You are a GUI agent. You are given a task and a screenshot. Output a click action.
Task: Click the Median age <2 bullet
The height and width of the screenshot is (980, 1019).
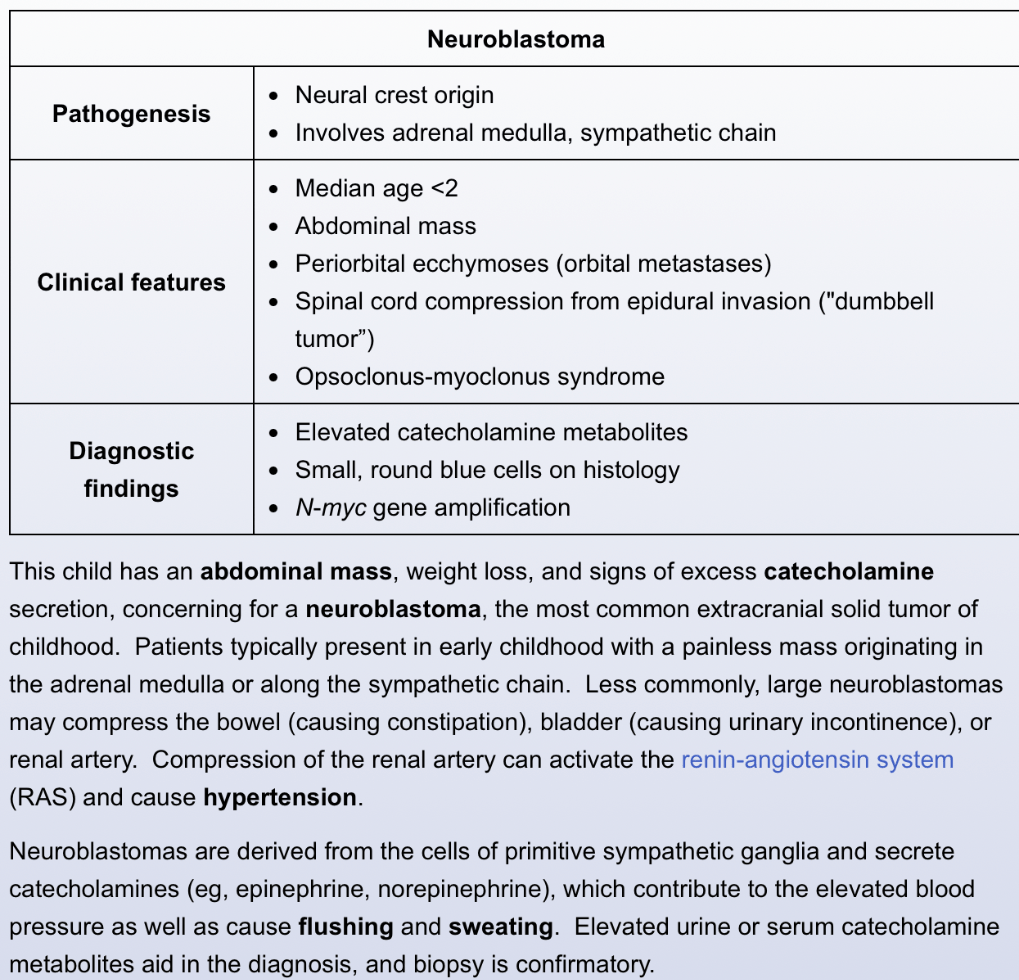376,188
